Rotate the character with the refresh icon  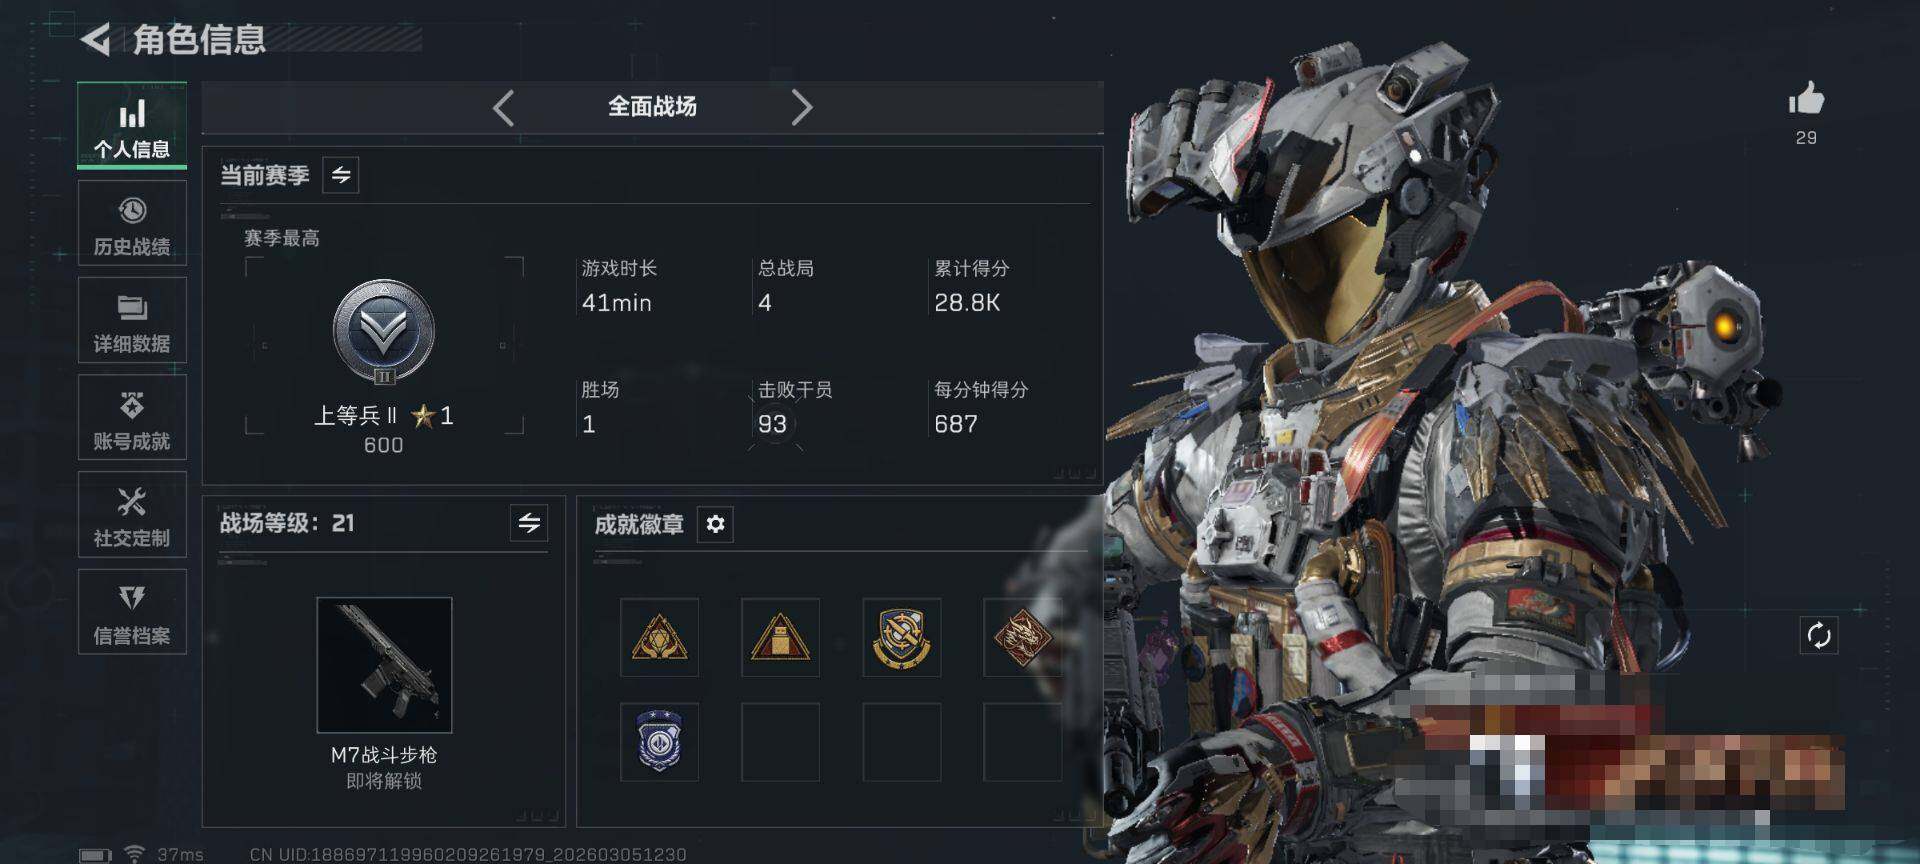[x=1819, y=635]
